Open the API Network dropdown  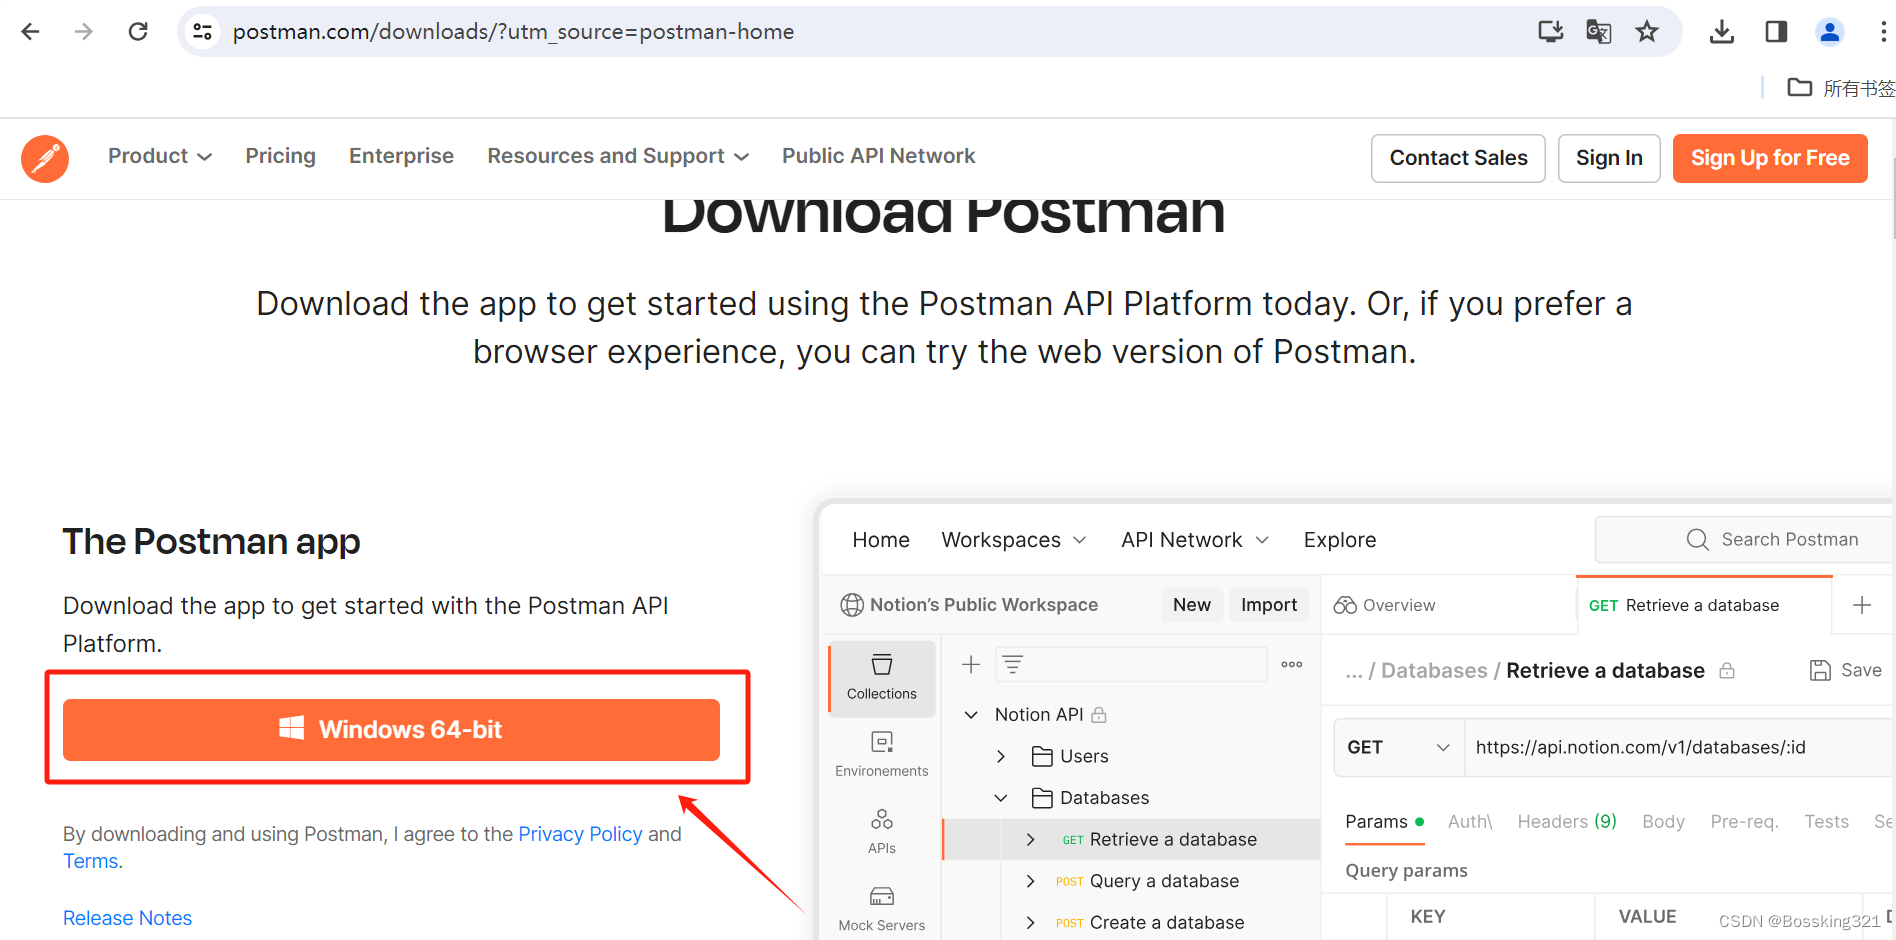click(1195, 540)
